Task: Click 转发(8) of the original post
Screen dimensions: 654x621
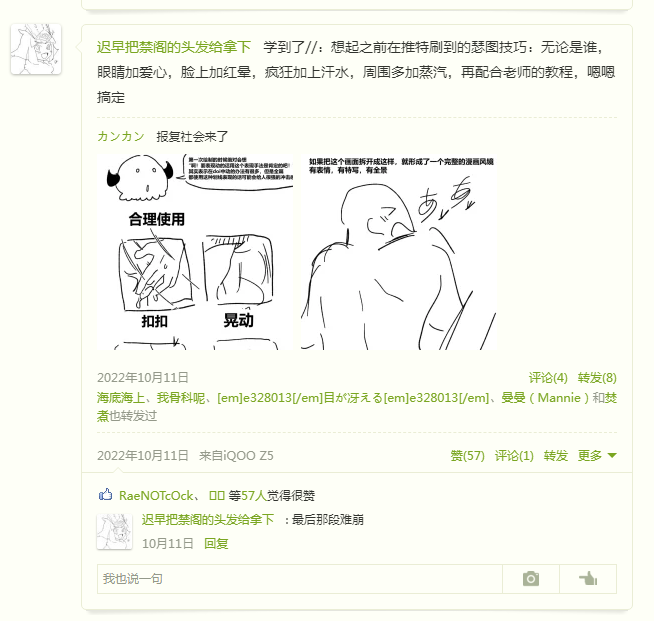Action: point(597,378)
